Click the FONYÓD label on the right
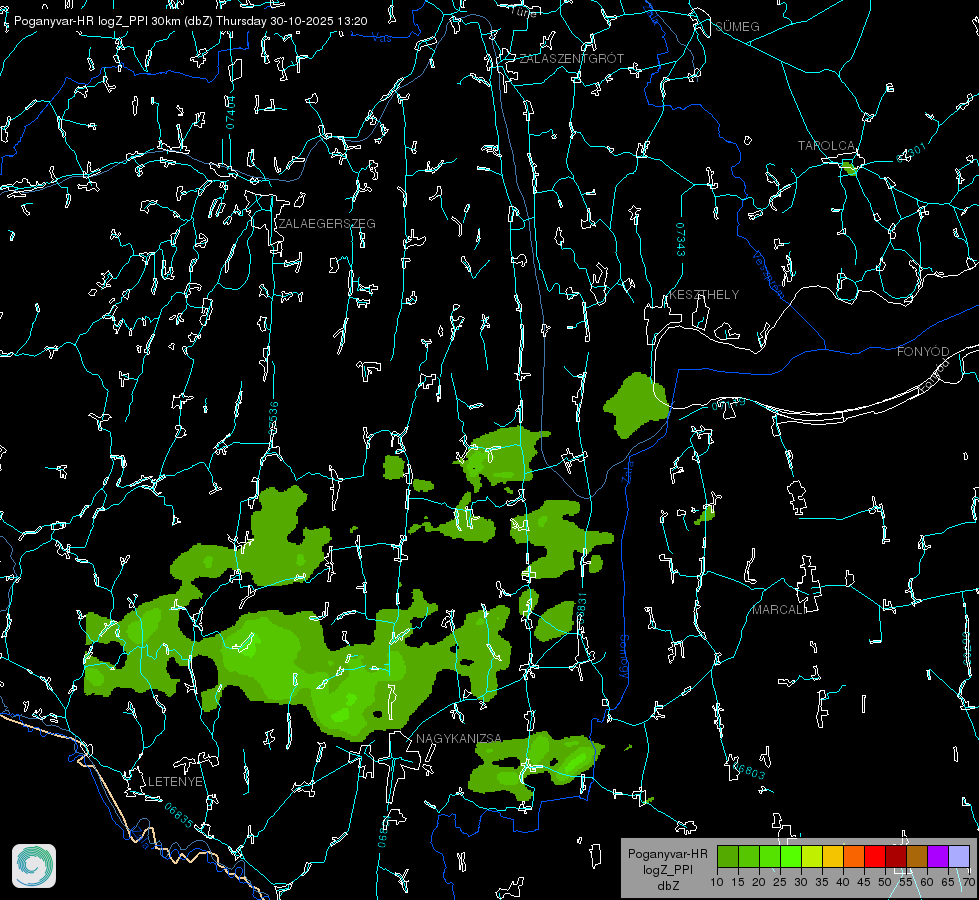Viewport: 979px width, 900px height. [923, 352]
